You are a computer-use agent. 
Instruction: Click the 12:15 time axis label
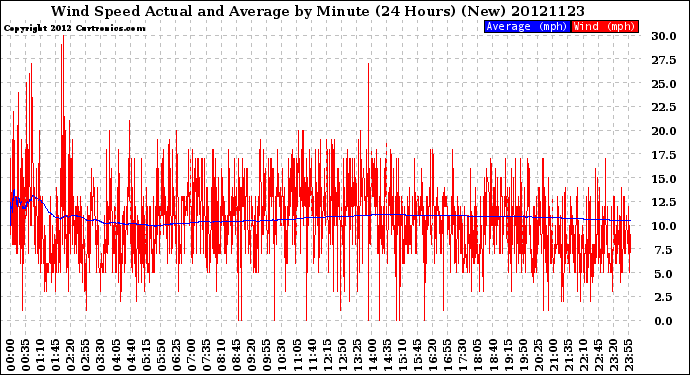(x=327, y=355)
